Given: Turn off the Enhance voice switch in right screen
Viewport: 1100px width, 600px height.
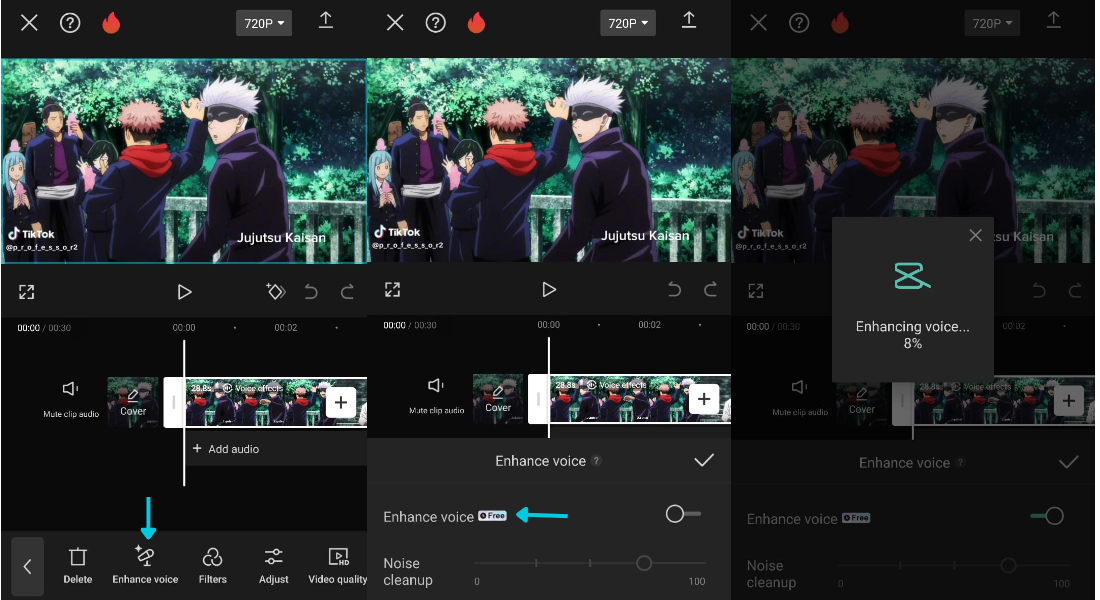Looking at the screenshot, I should [1047, 516].
